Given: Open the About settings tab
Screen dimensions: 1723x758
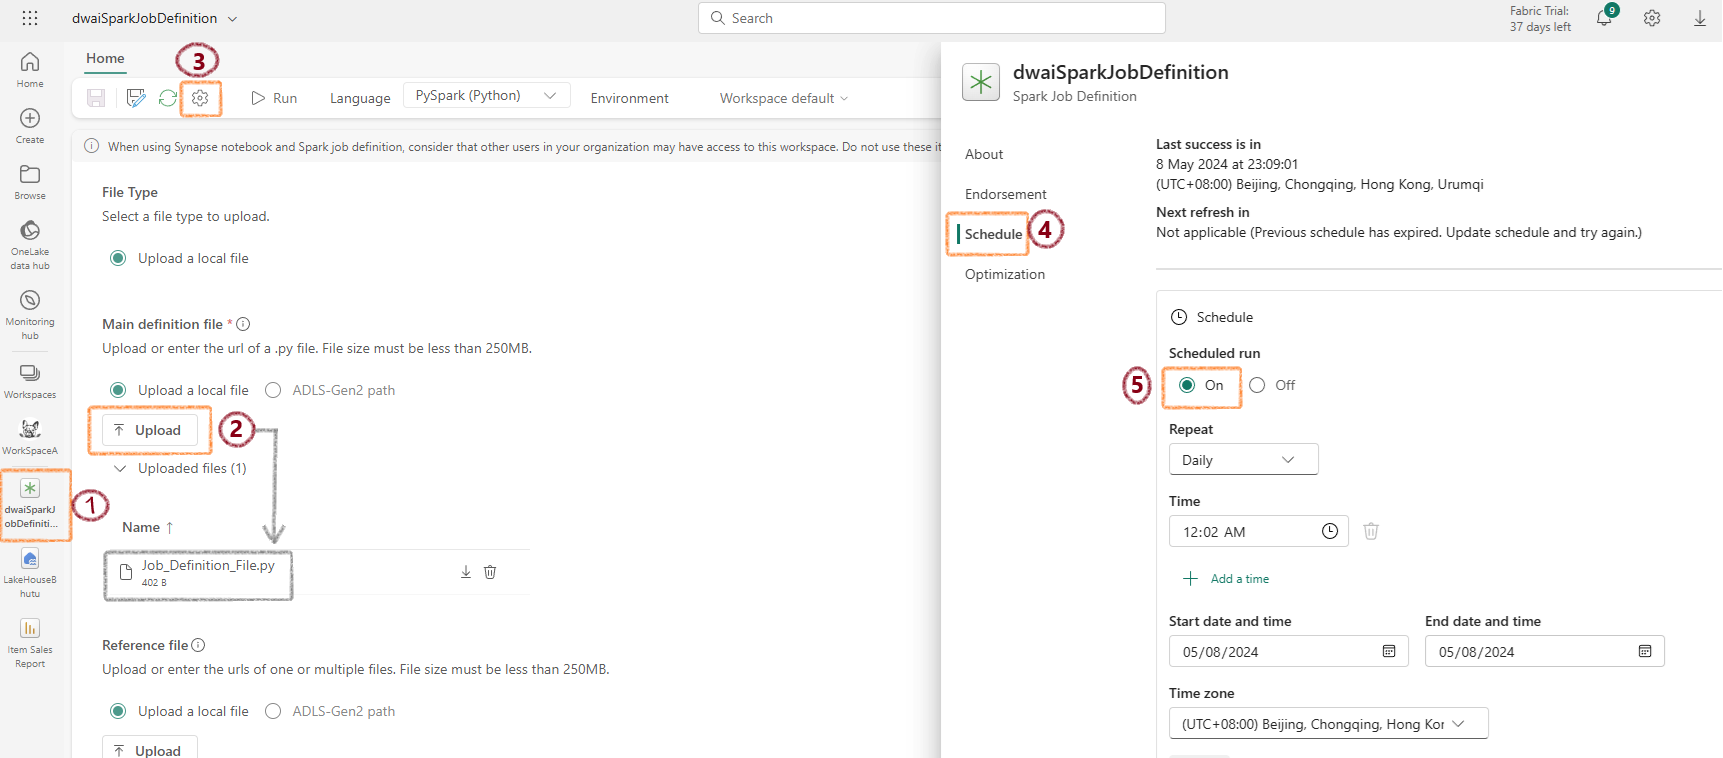Looking at the screenshot, I should point(984,154).
